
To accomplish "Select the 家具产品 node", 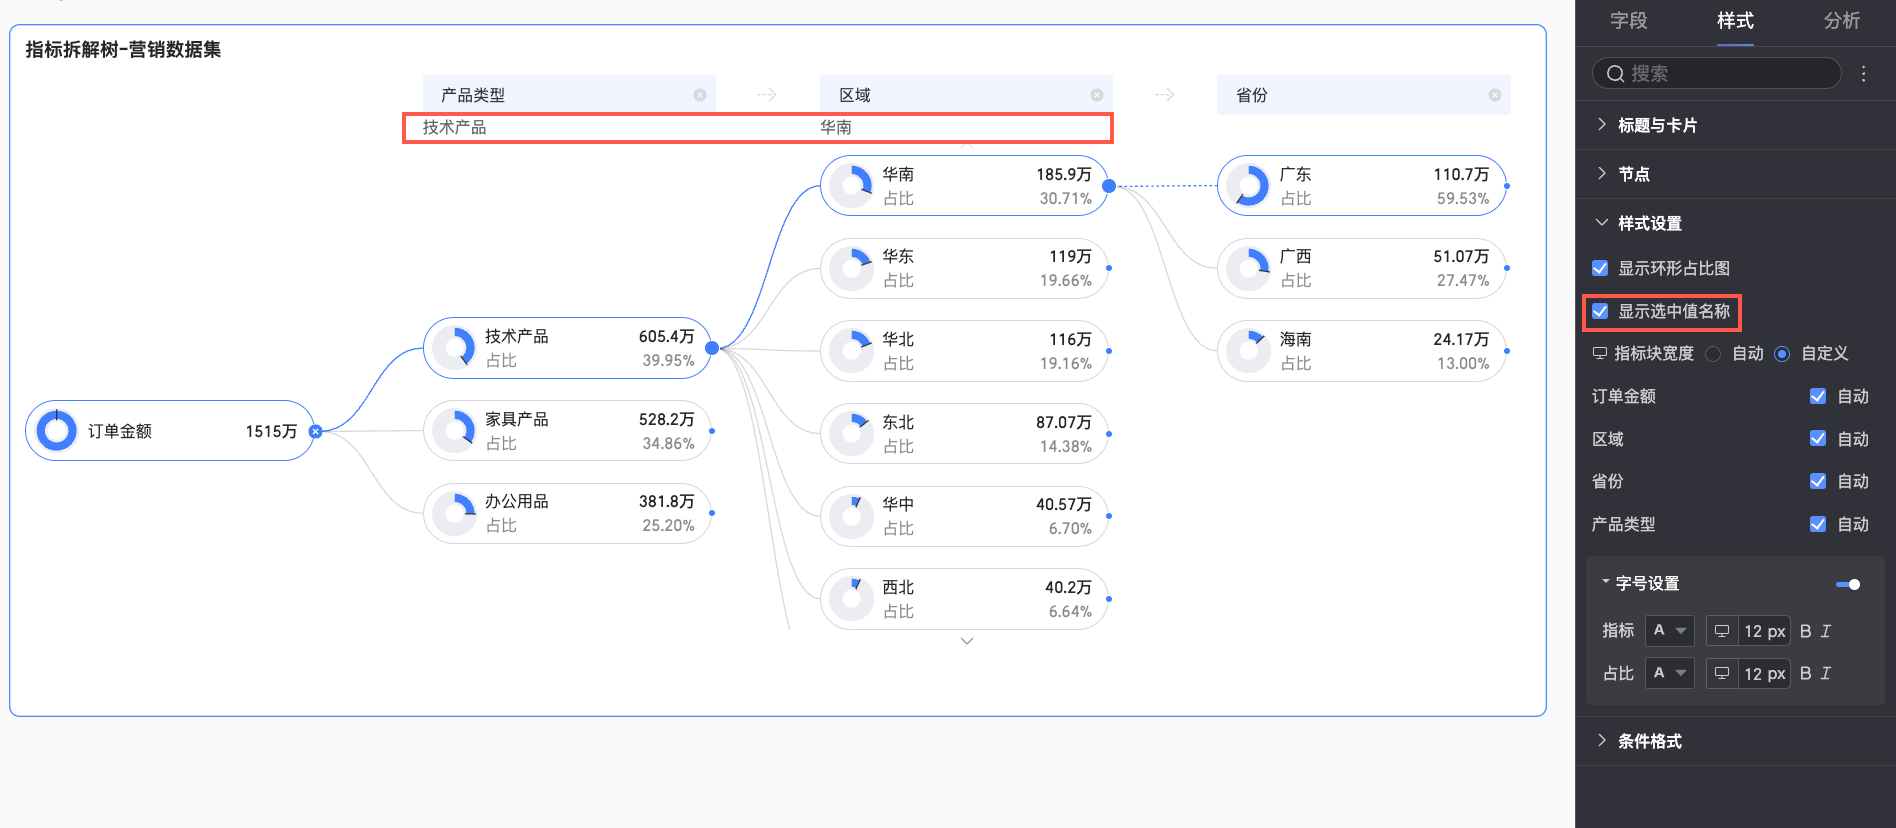I will 567,431.
